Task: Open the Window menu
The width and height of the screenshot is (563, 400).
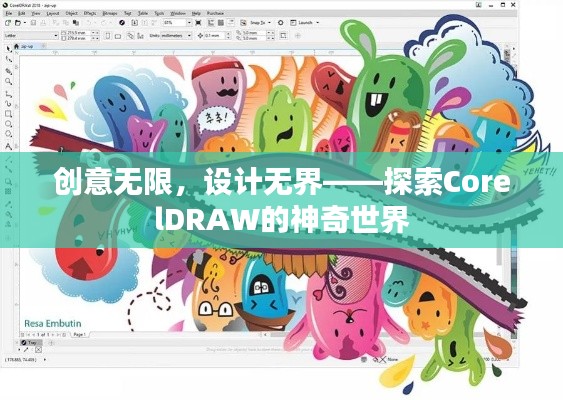Action: click(x=178, y=13)
